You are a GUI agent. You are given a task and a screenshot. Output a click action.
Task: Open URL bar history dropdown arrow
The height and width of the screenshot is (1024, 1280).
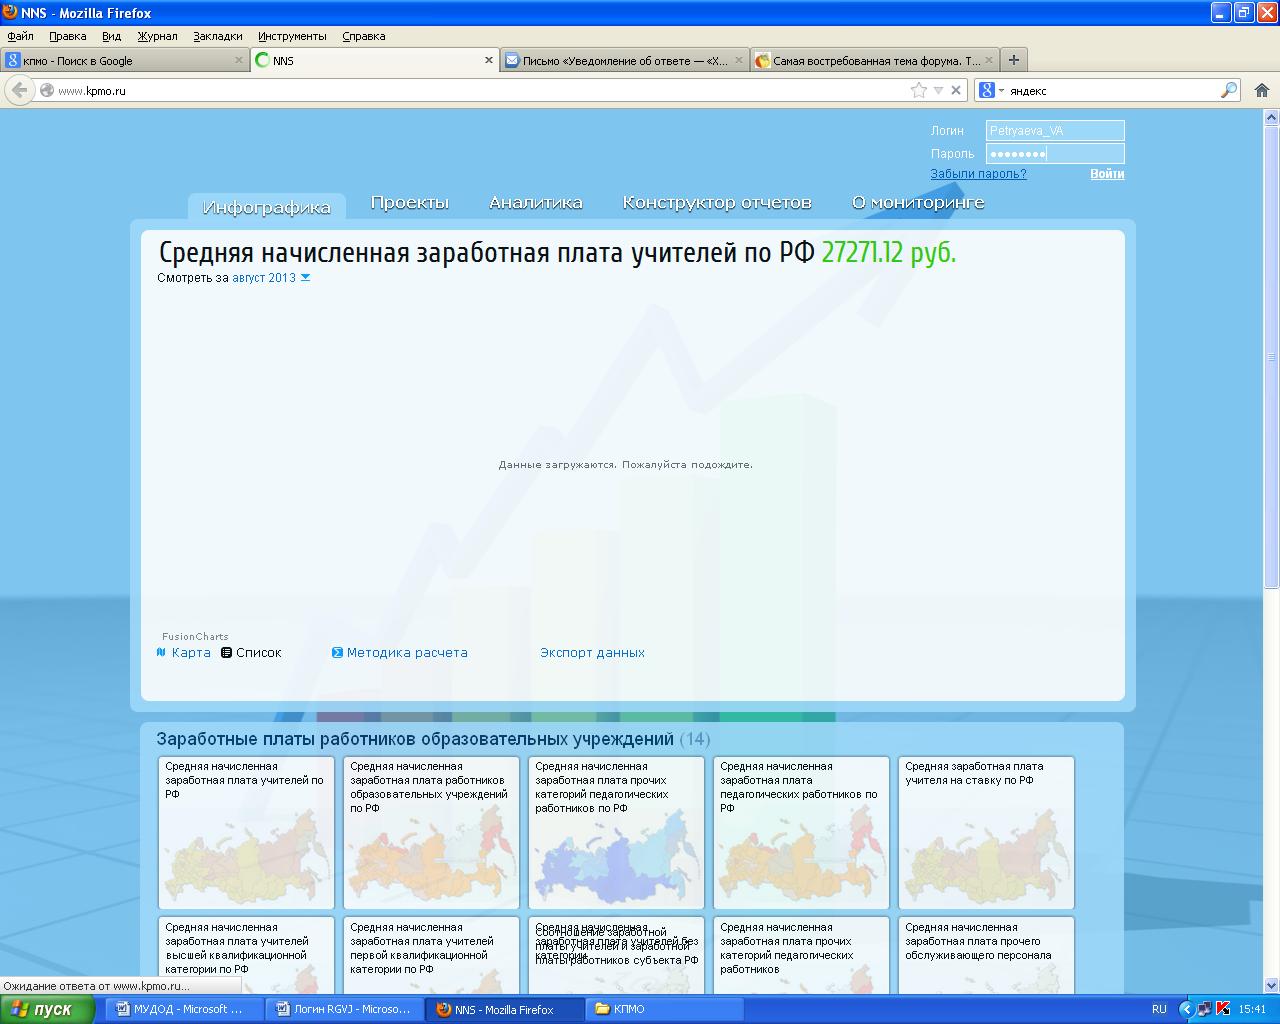938,90
